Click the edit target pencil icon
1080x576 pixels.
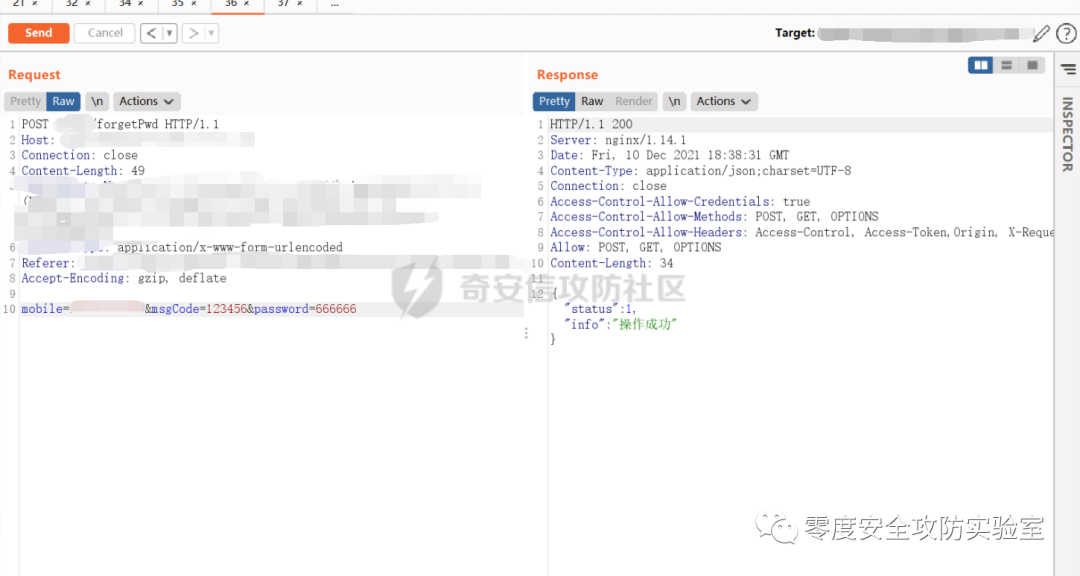(x=1041, y=33)
